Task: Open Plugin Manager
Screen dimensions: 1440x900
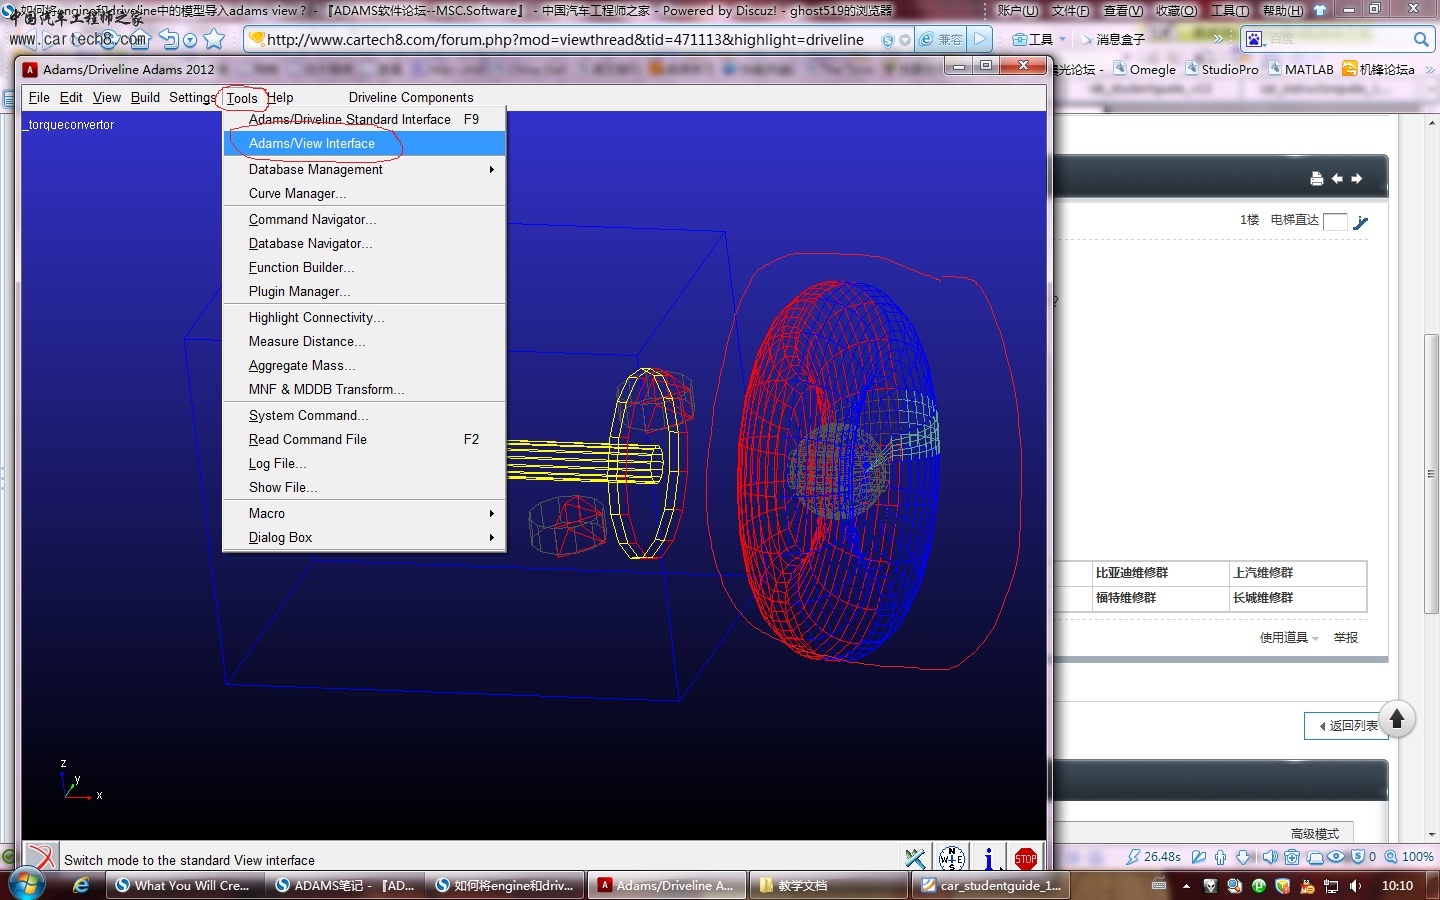Action: (x=364, y=292)
